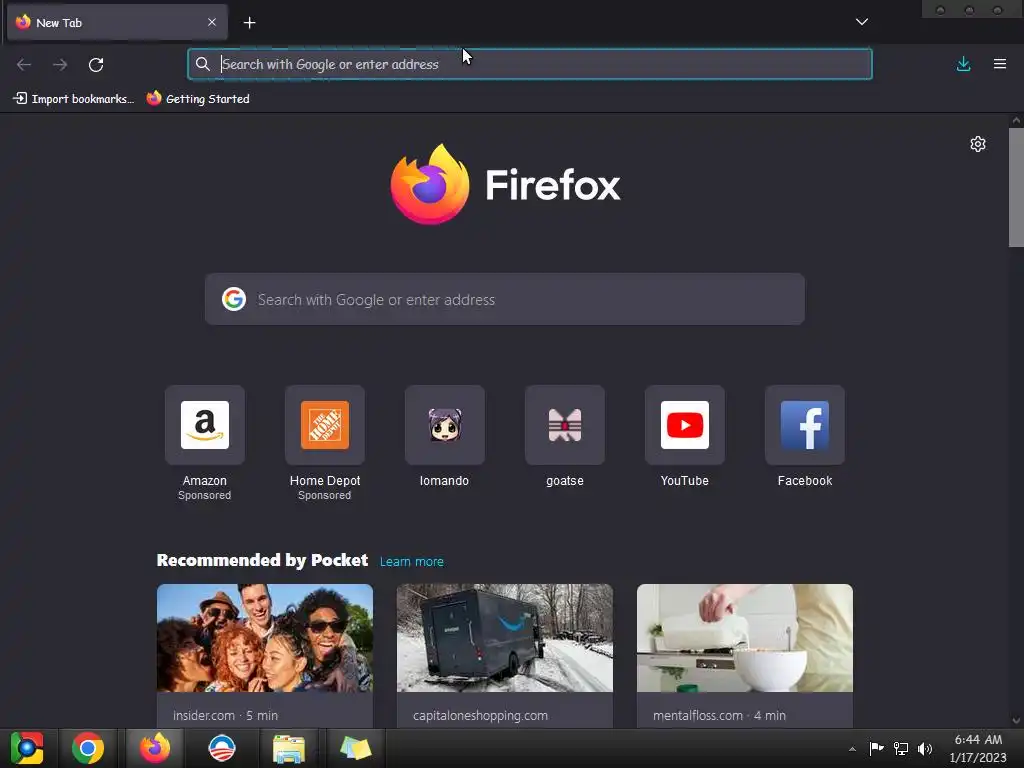Open the mentalfloss.com story thumbnail

coord(744,638)
